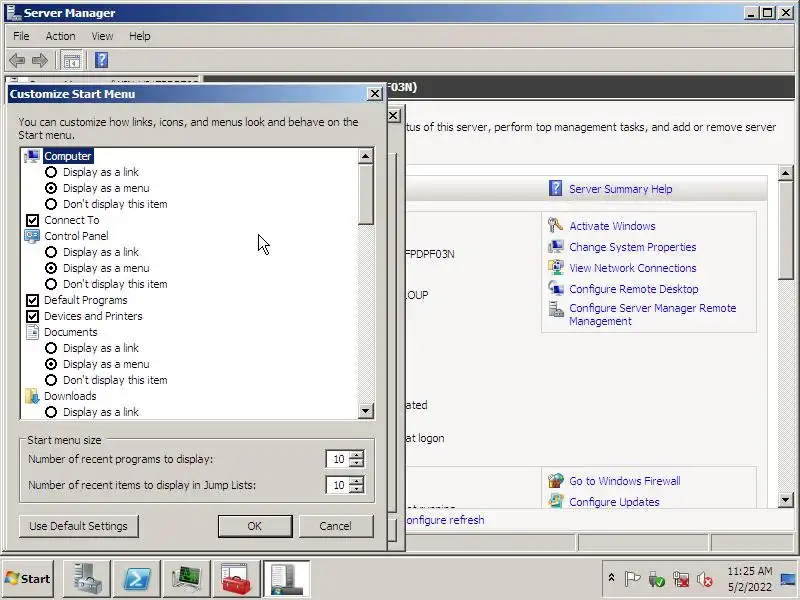
Task: Click Server Manager pane scroll up arrow
Action: (786, 173)
